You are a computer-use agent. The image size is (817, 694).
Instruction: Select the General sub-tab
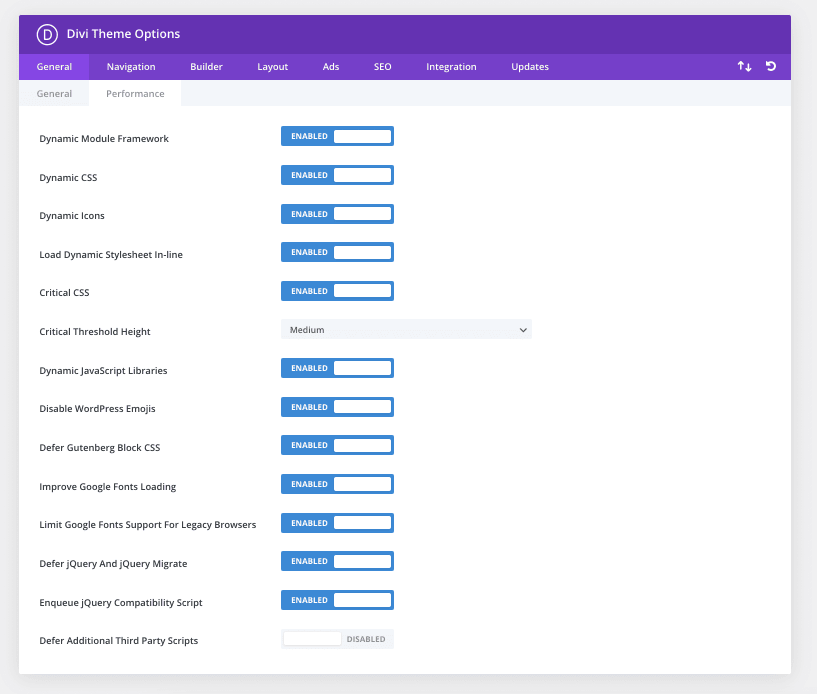[x=54, y=94]
